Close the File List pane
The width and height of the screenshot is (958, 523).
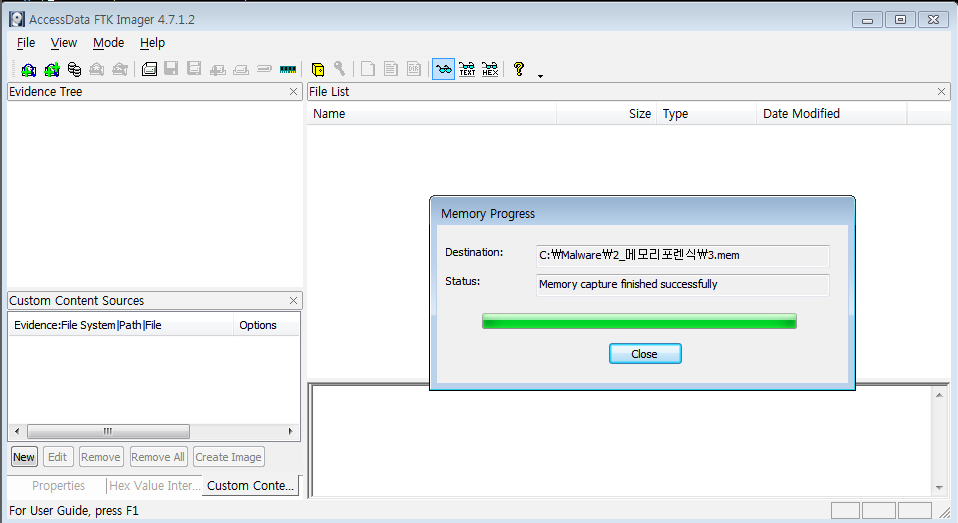point(942,92)
